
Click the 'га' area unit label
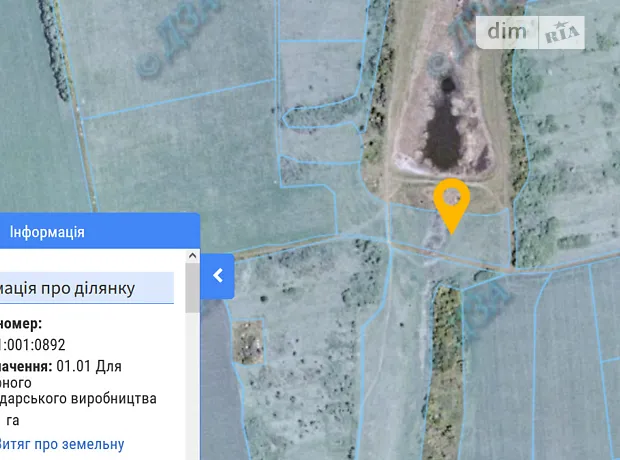click(x=13, y=420)
